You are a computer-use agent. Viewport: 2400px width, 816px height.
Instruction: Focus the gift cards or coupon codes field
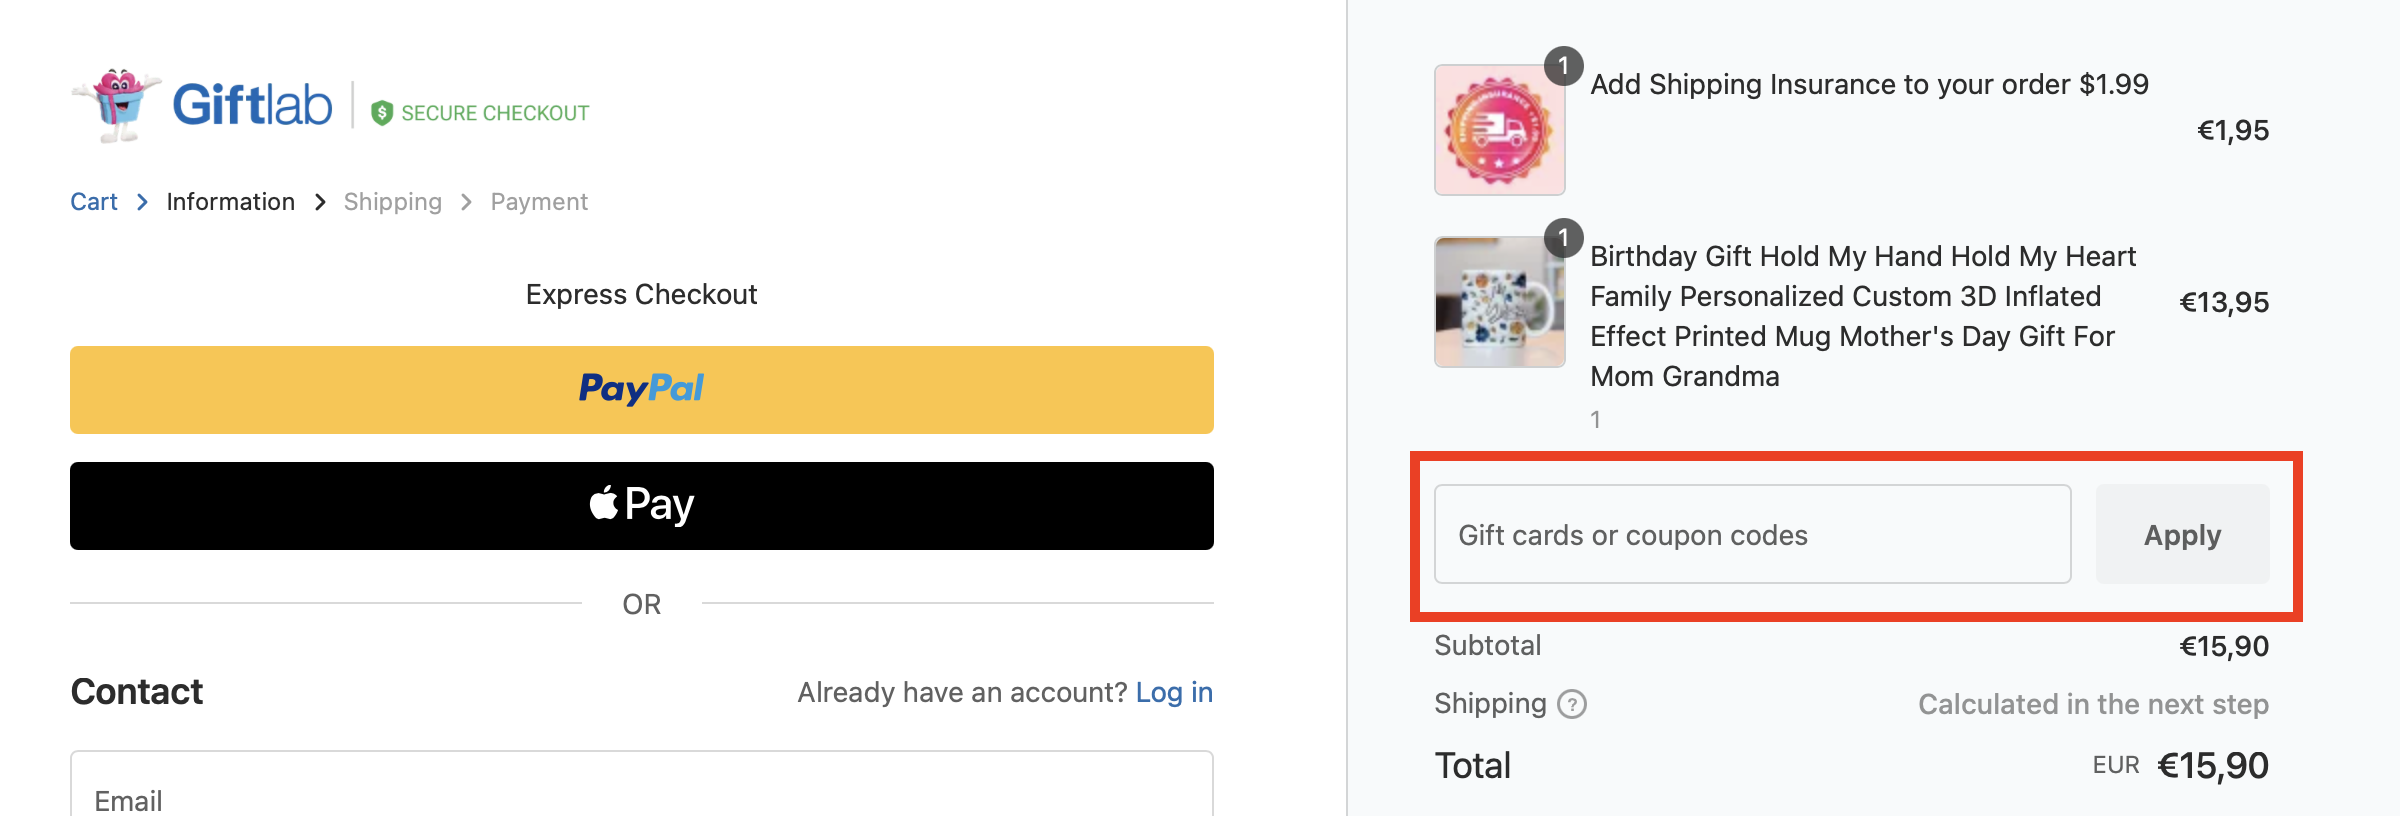click(x=1752, y=535)
